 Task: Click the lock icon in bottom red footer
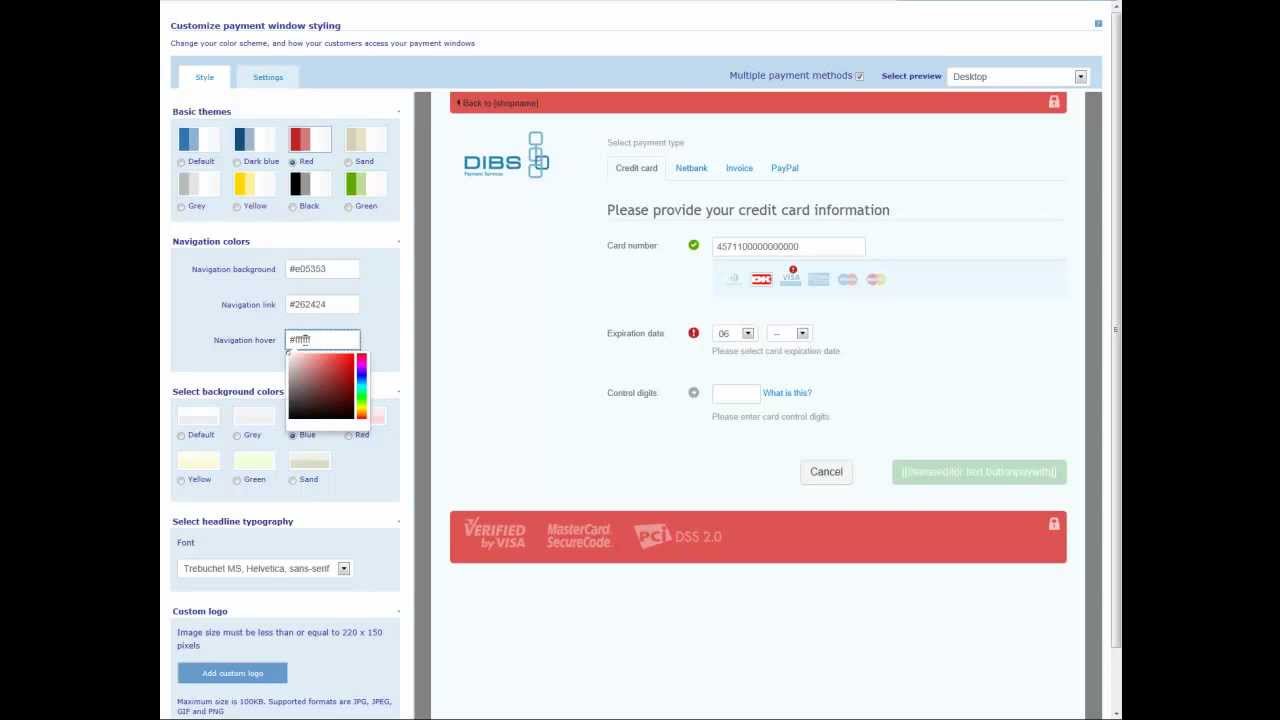[1053, 523]
